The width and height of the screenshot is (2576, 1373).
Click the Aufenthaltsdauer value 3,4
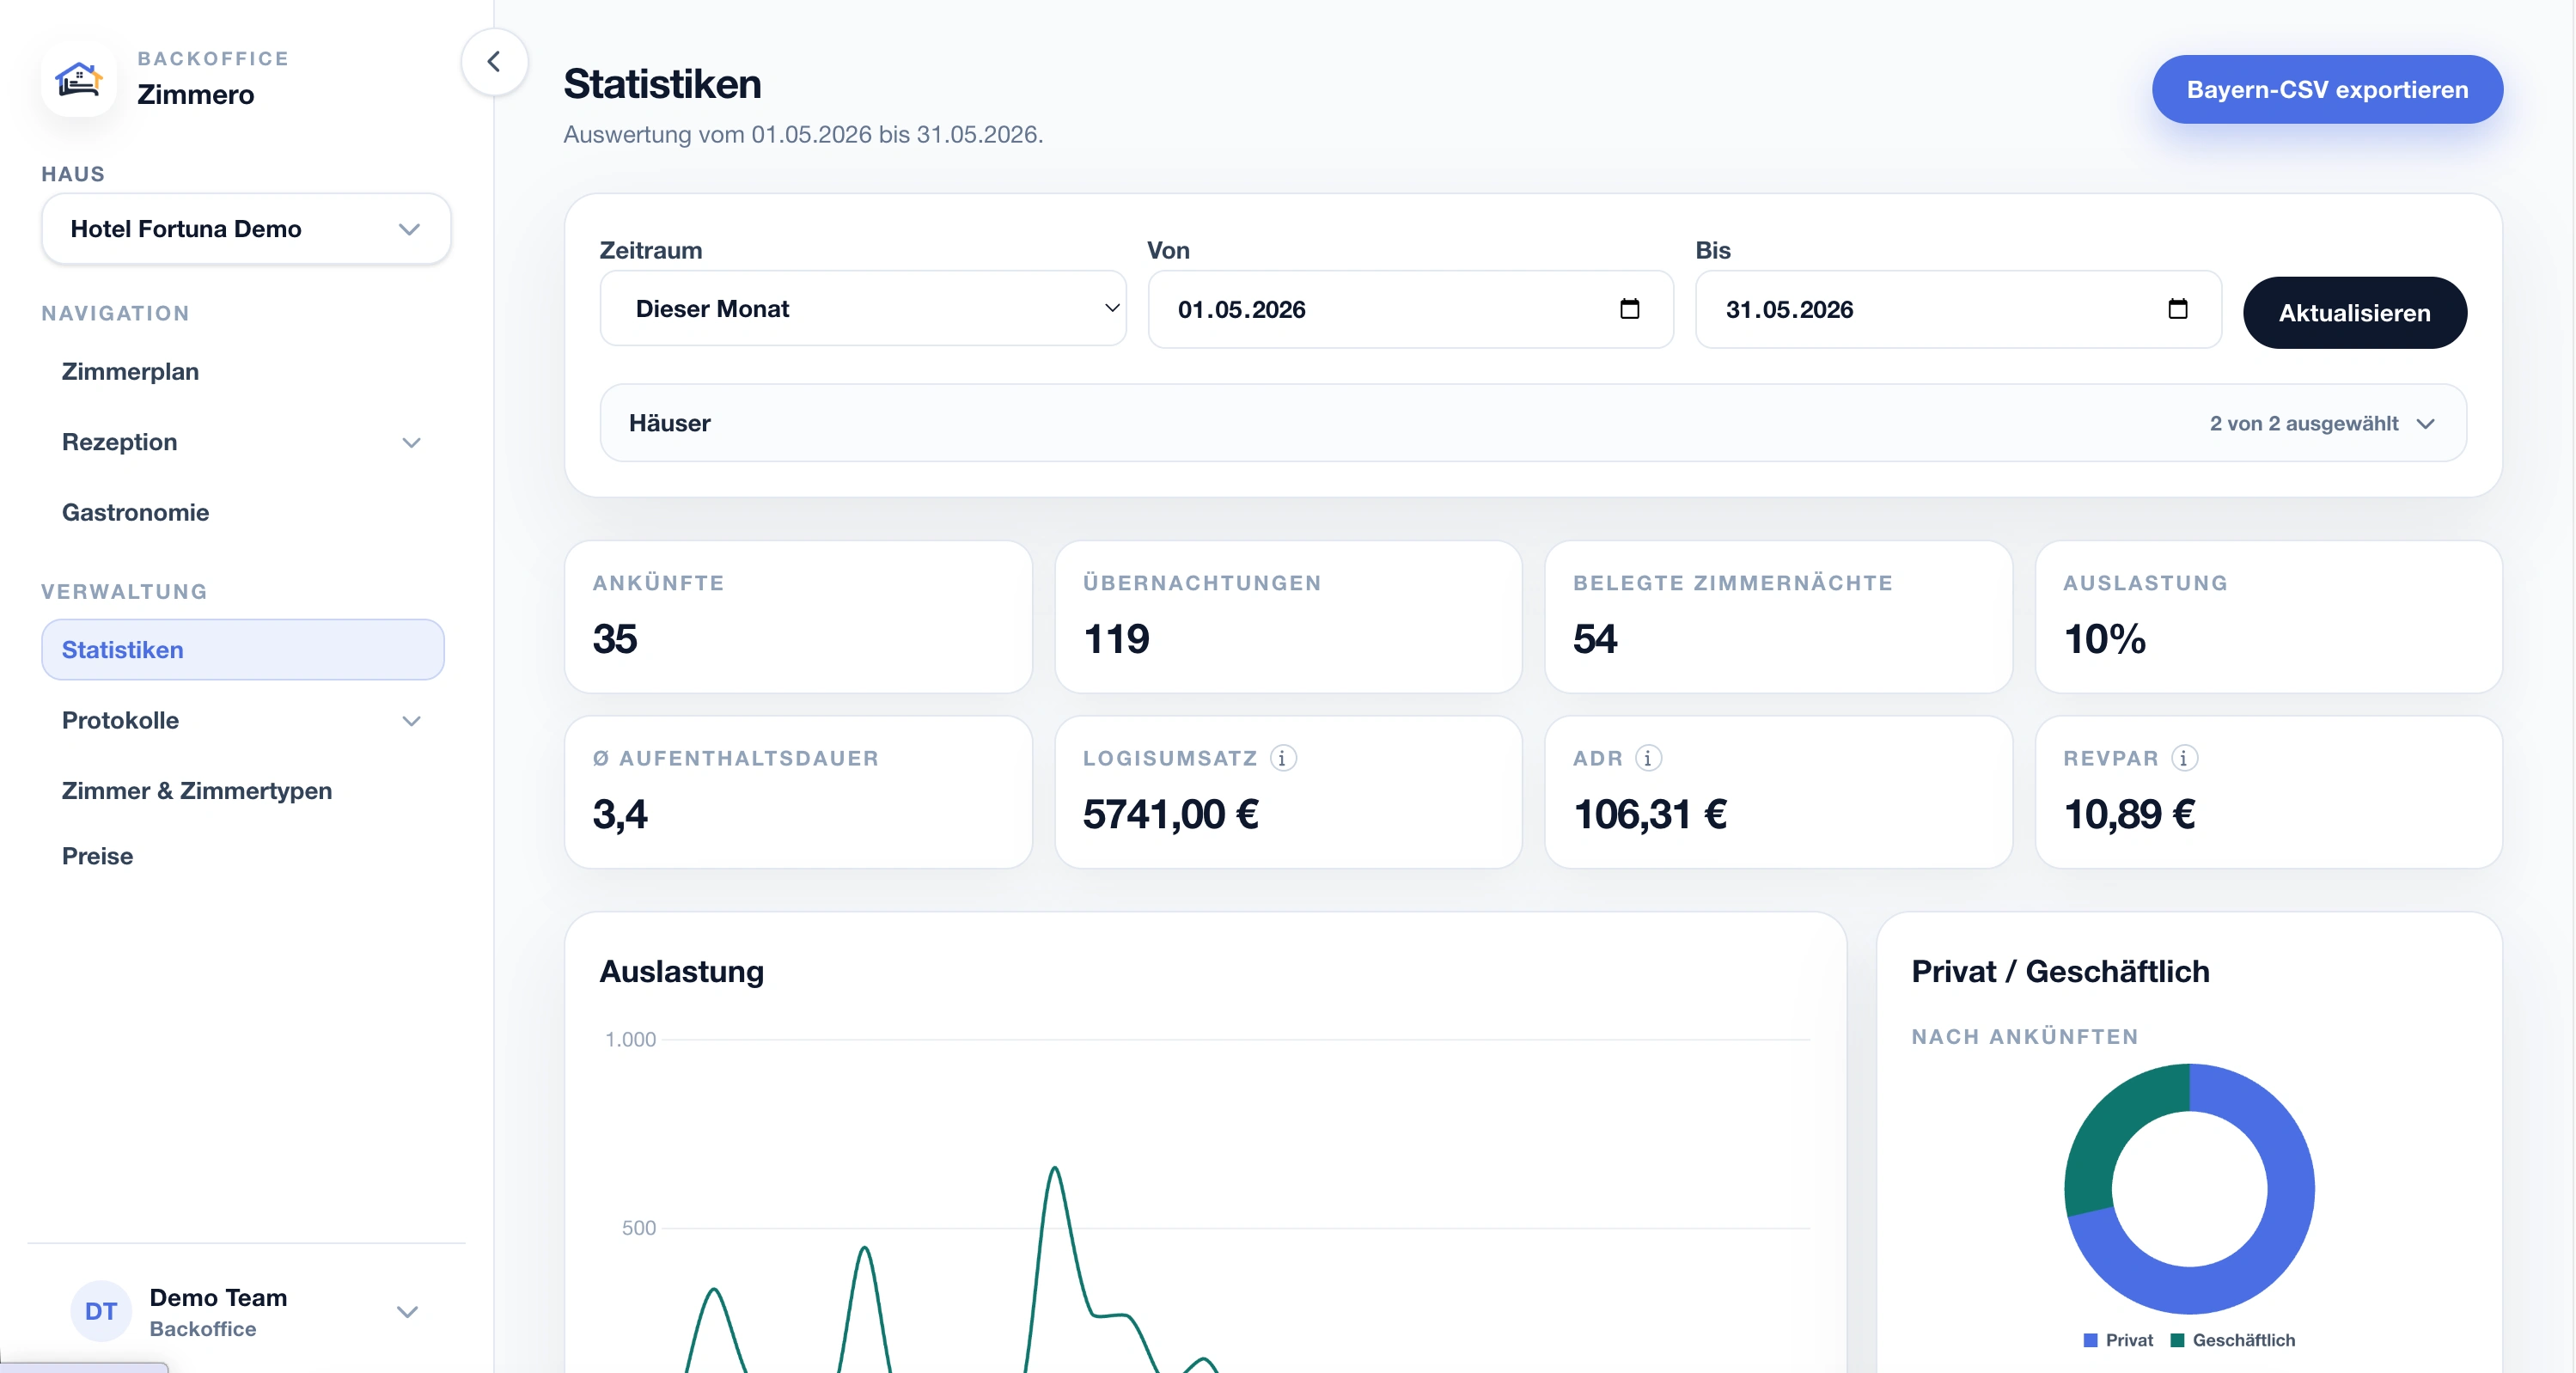pos(620,814)
